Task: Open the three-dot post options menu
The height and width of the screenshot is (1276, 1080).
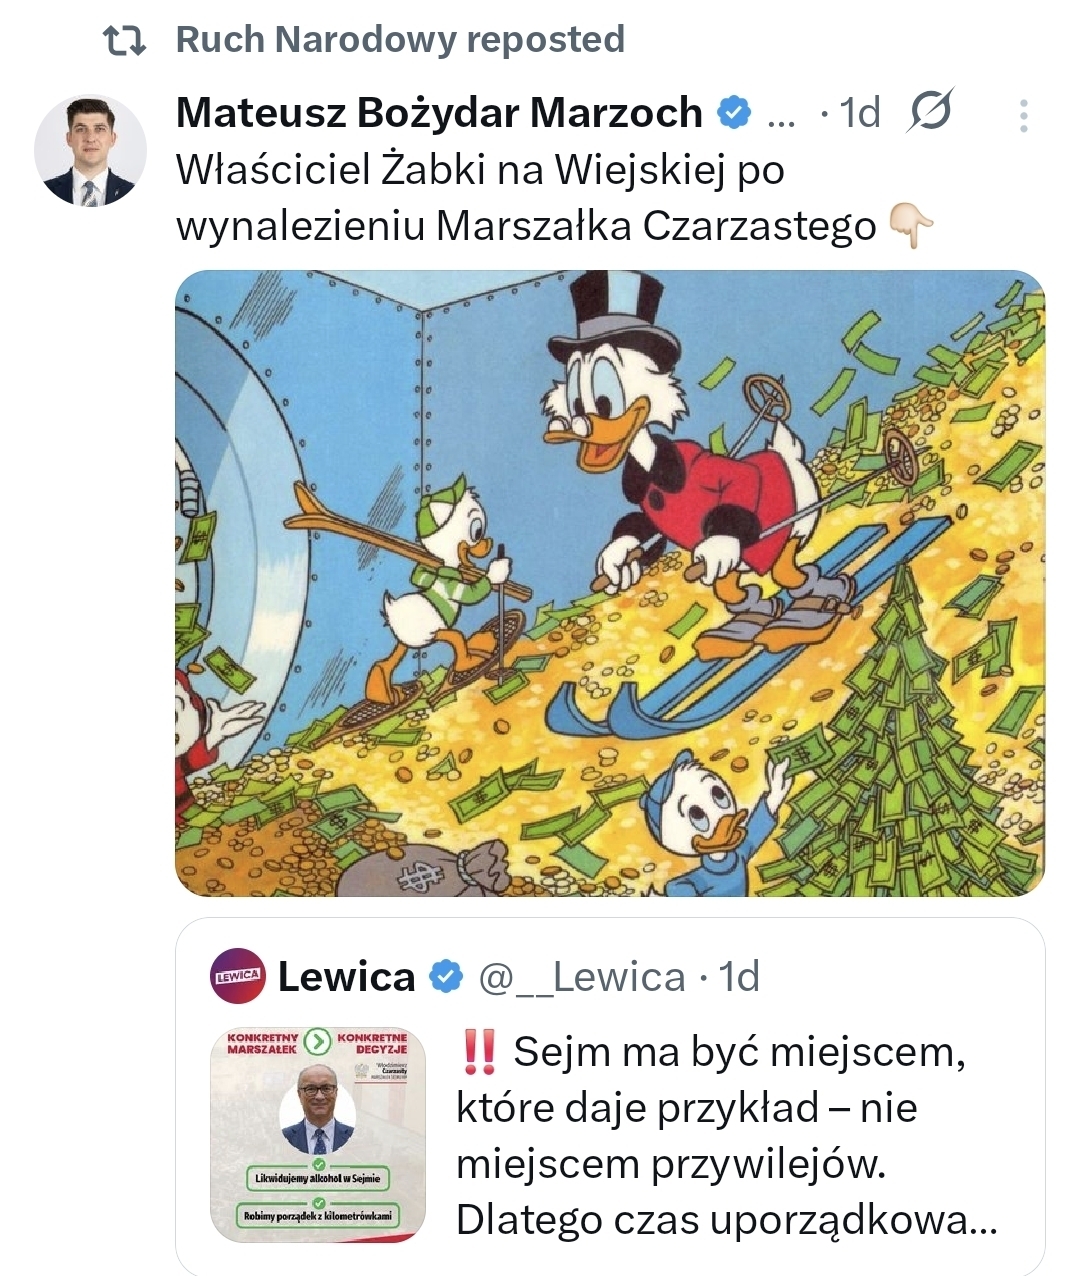Action: tap(1023, 115)
